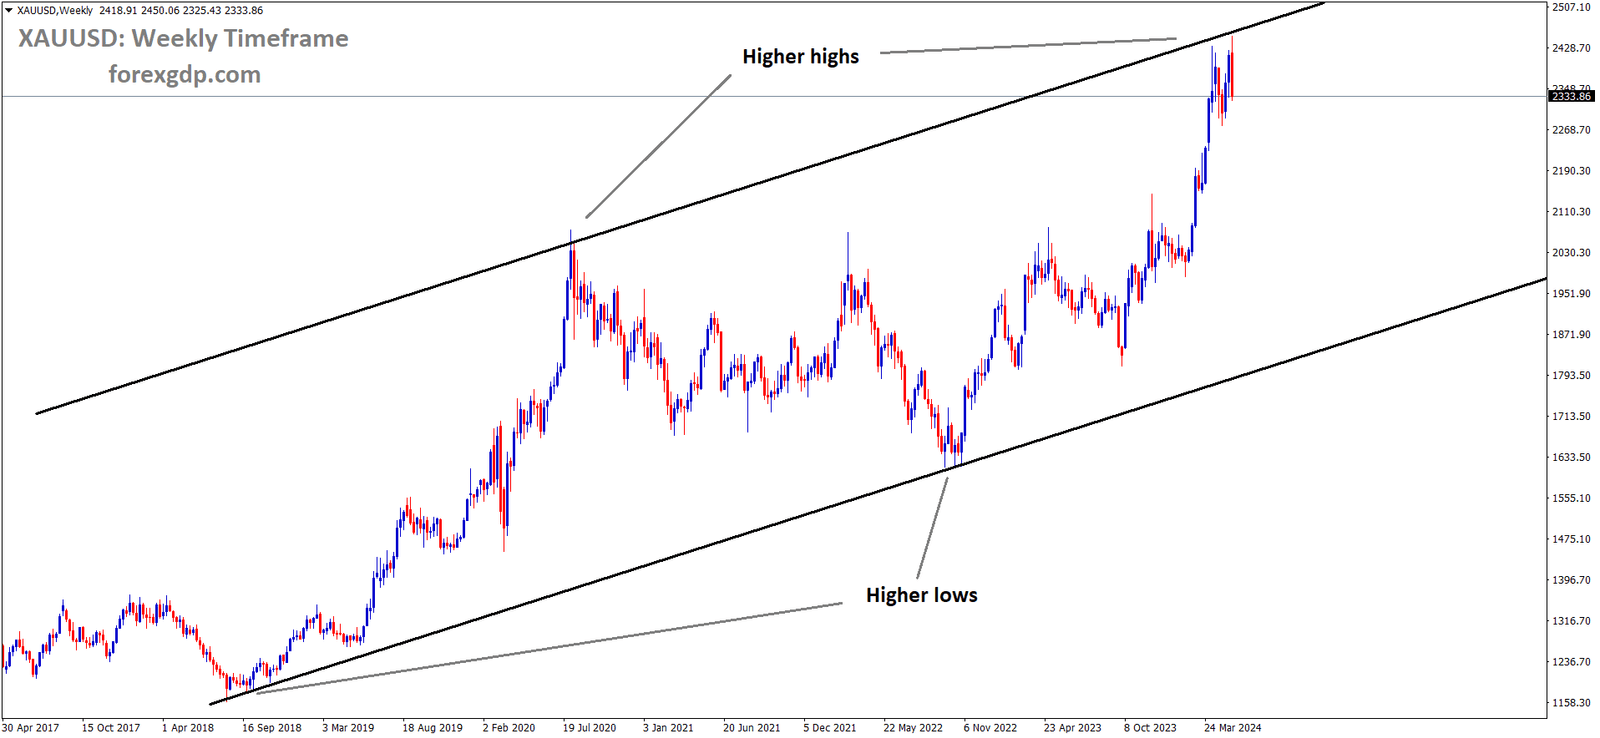Click price axis level 1871.90
Screen dimensions: 1600x738
1571,335
